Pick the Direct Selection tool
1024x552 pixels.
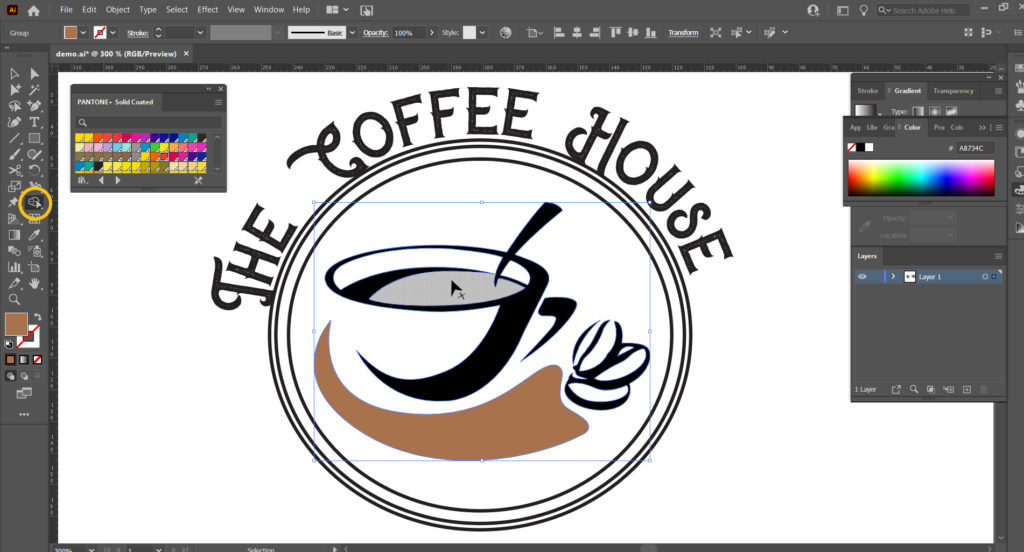tap(35, 73)
